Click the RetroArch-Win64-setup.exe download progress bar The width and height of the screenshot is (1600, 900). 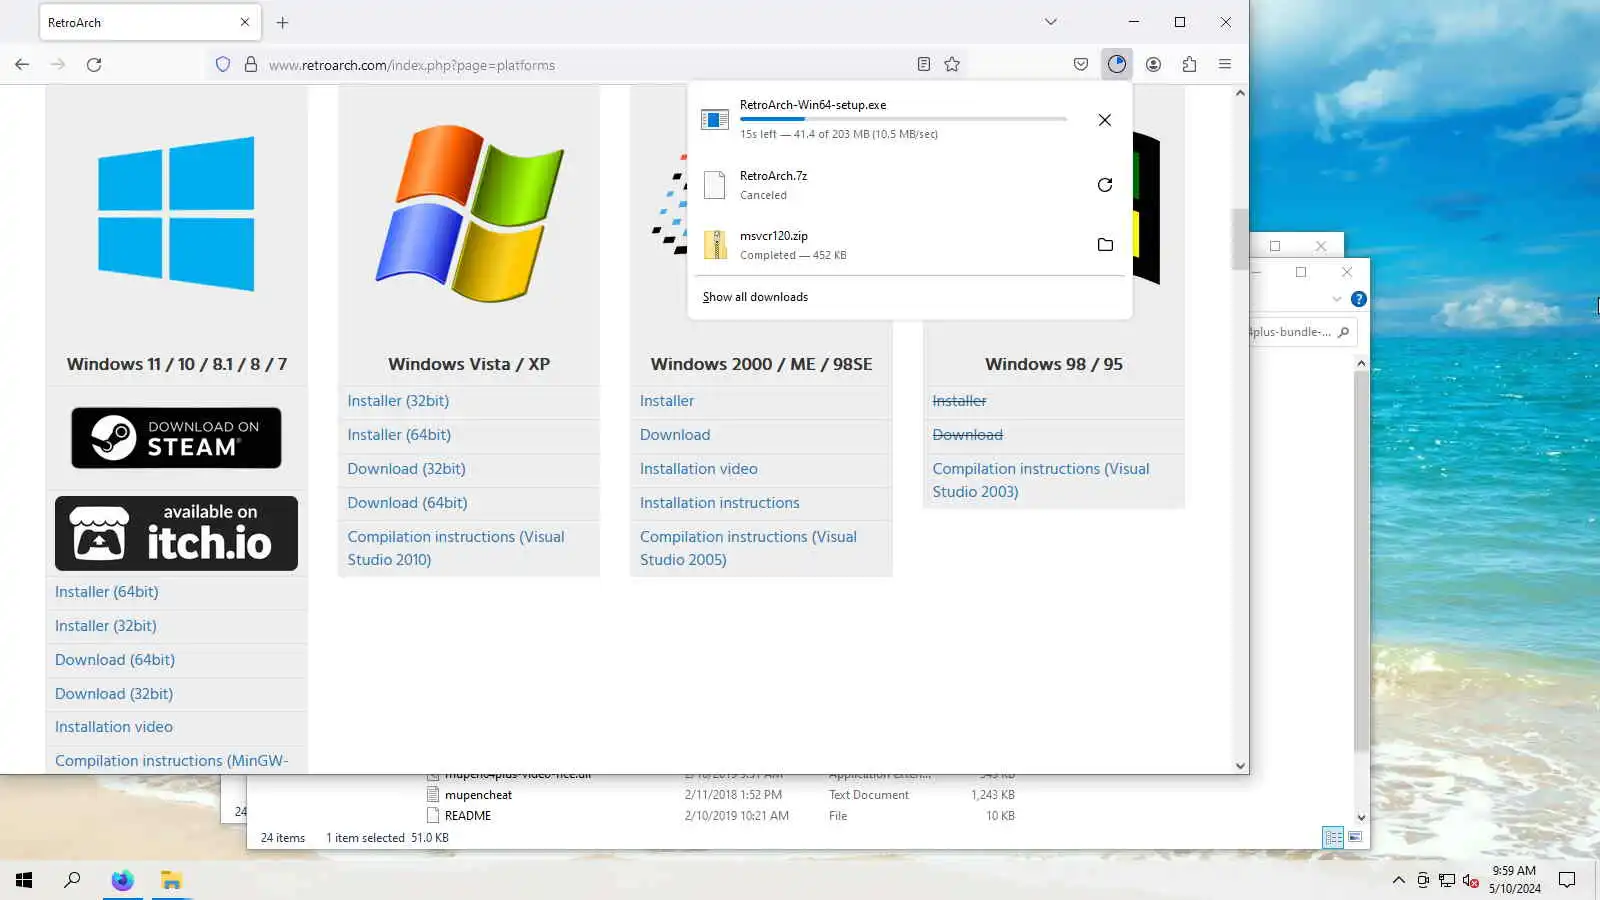coord(903,119)
